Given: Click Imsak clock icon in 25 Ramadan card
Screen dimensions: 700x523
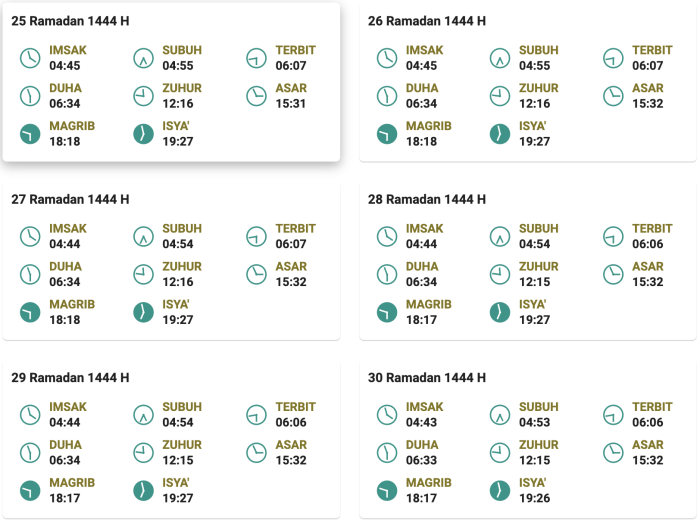Looking at the screenshot, I should pyautogui.click(x=30, y=58).
